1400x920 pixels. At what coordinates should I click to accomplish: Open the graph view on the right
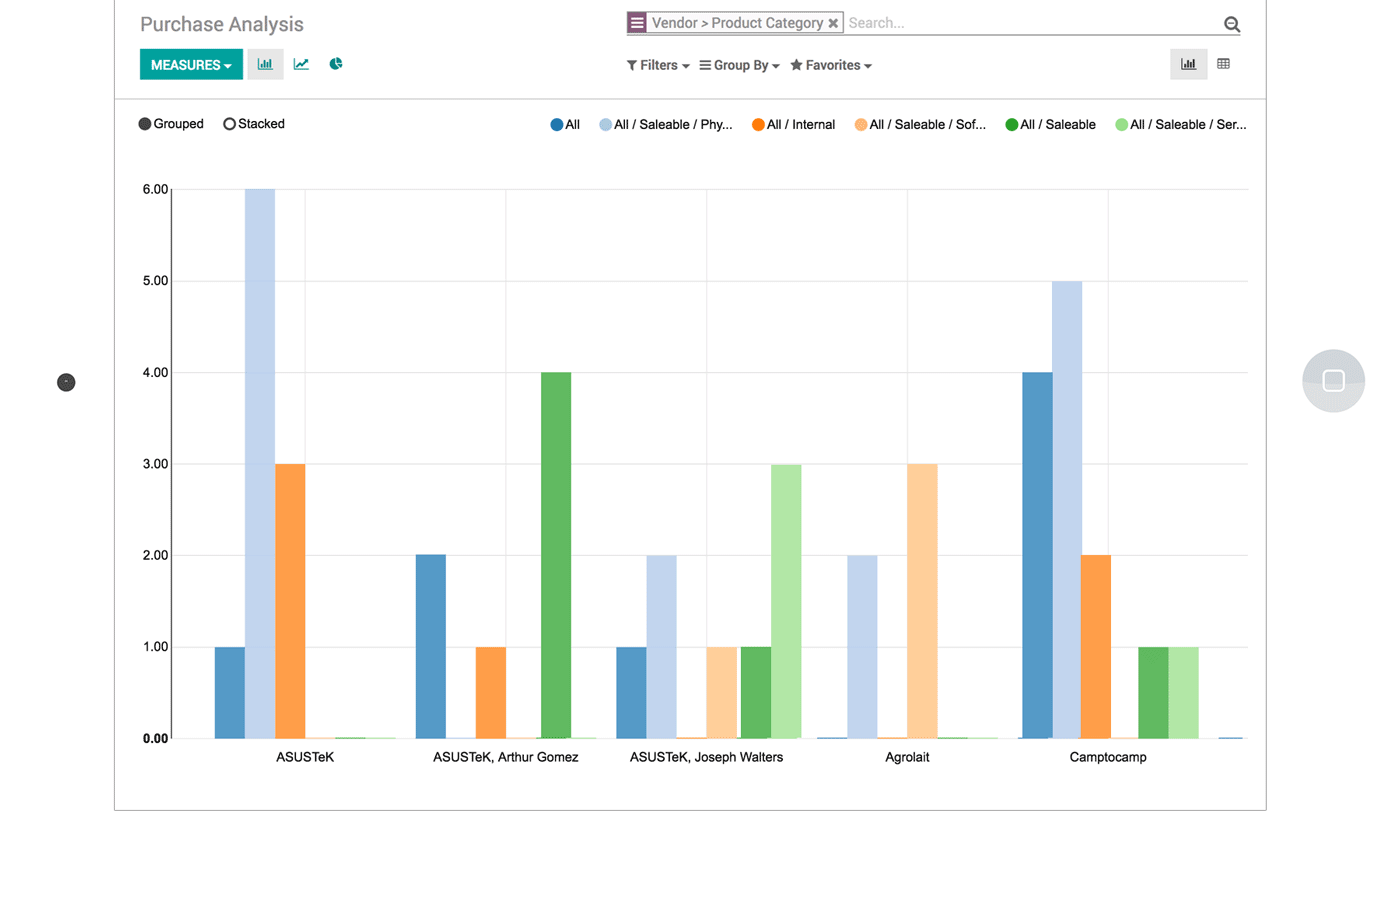tap(1188, 64)
